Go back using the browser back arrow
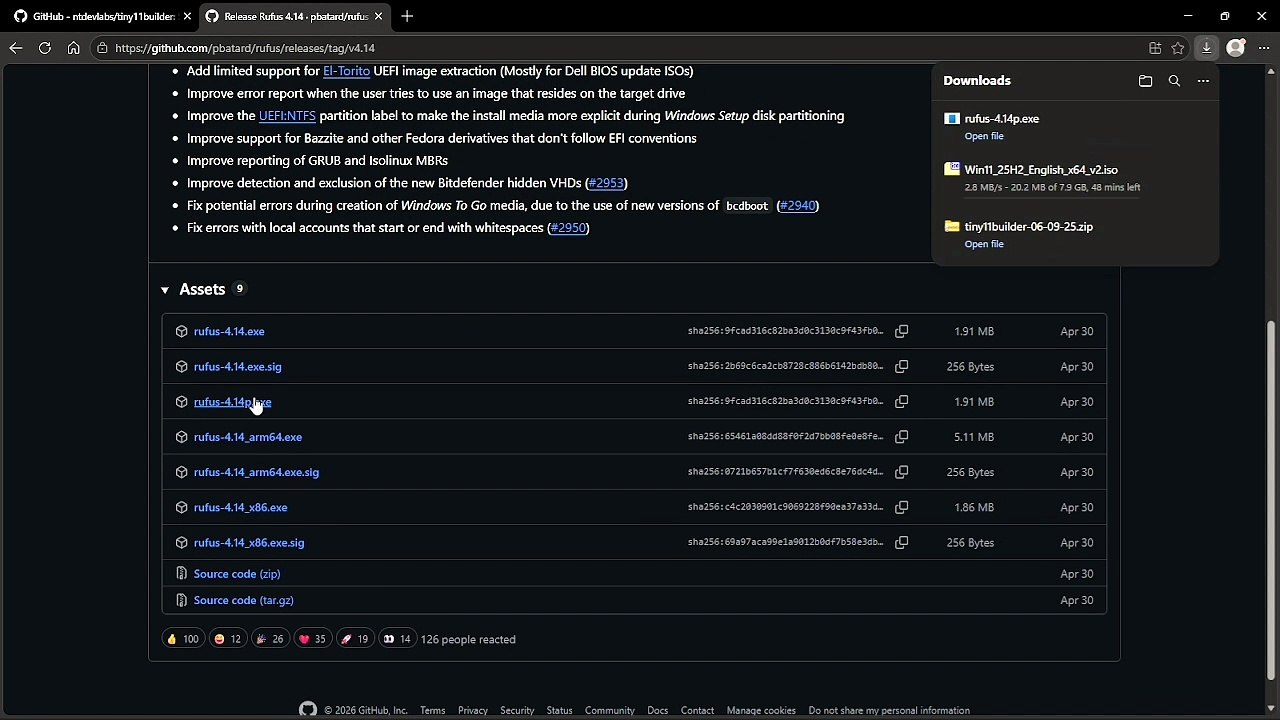The image size is (1280, 720). 16,48
